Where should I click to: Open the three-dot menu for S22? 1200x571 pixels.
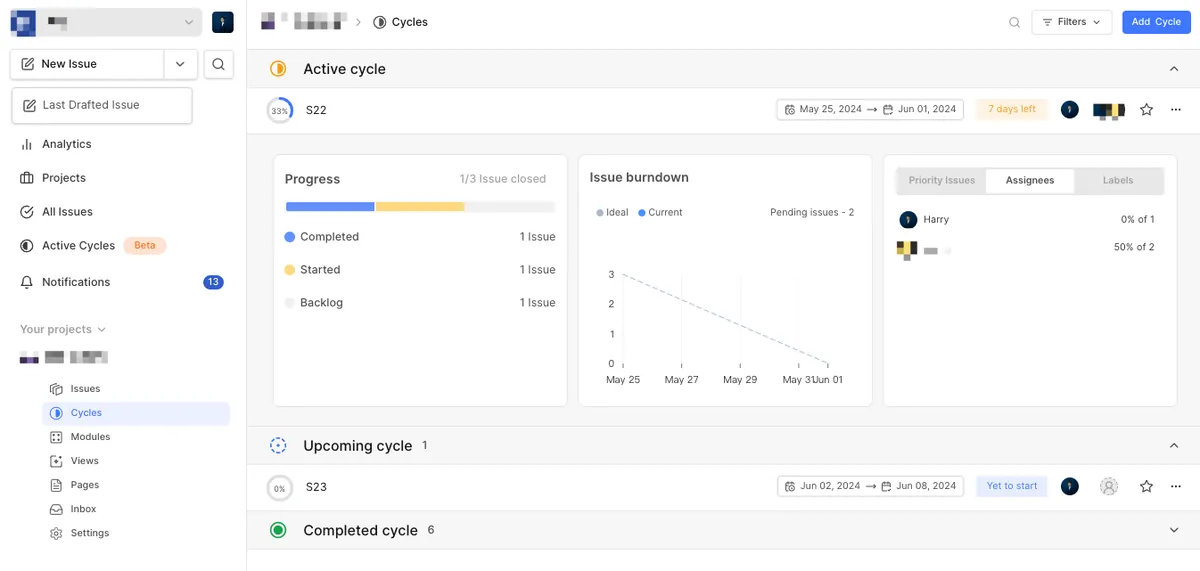[1176, 110]
